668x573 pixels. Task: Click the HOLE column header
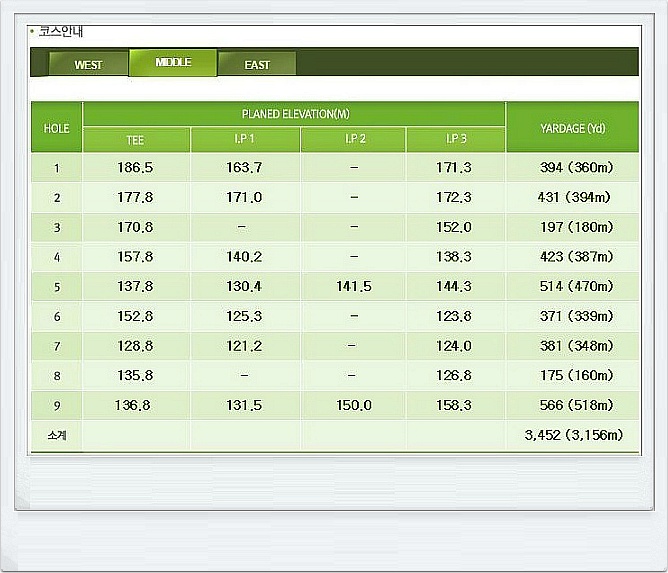click(56, 128)
